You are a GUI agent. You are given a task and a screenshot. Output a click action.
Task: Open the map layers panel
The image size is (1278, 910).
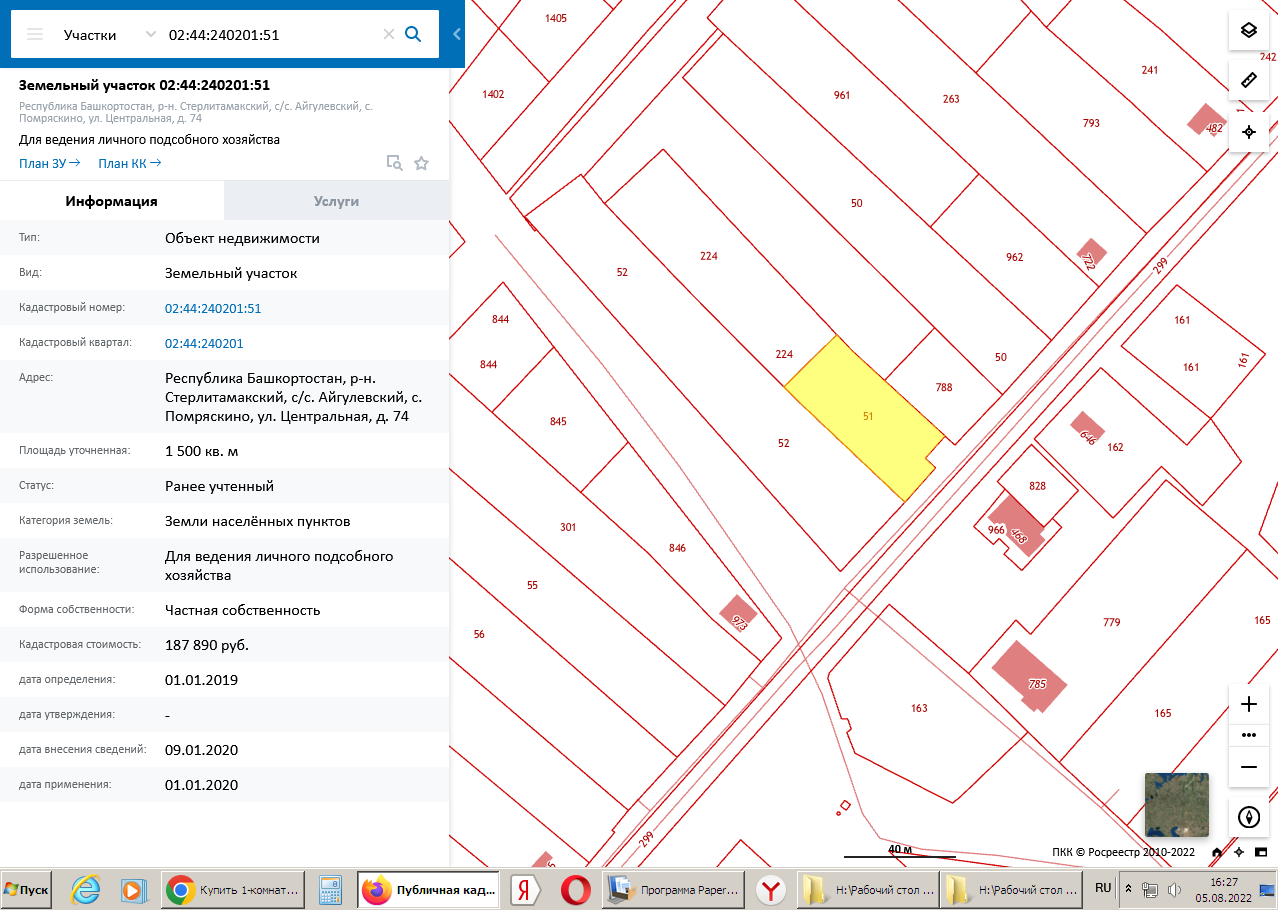1248,30
